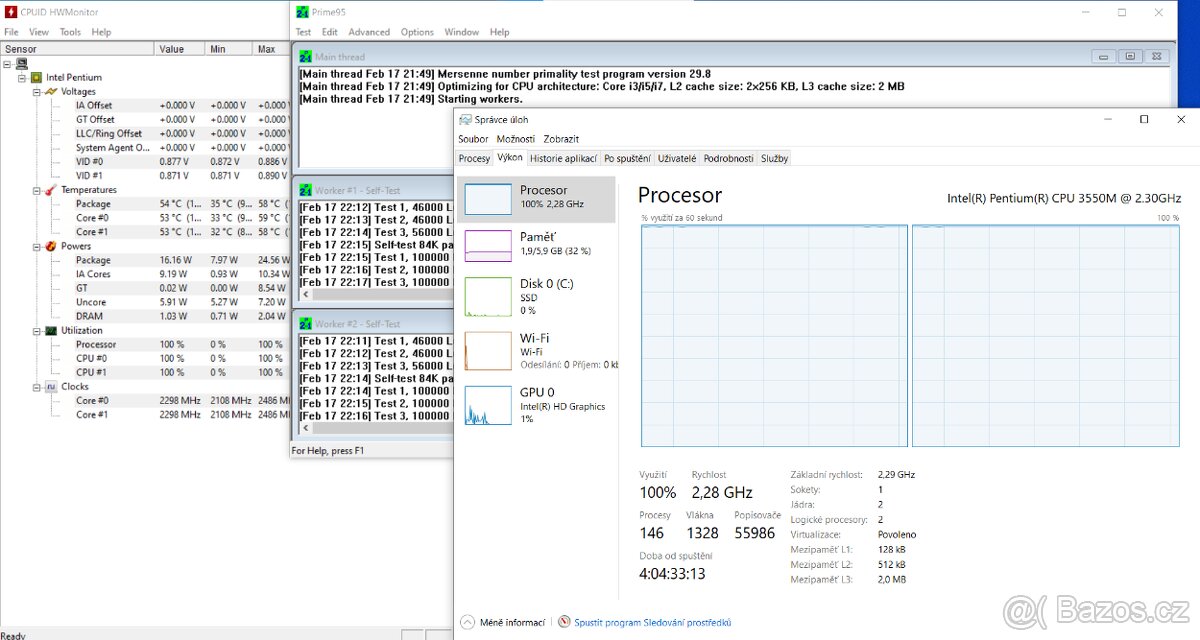Screen dimensions: 1200x640
Task: Select the Intel Pentium chip icon
Action: [x=36, y=77]
